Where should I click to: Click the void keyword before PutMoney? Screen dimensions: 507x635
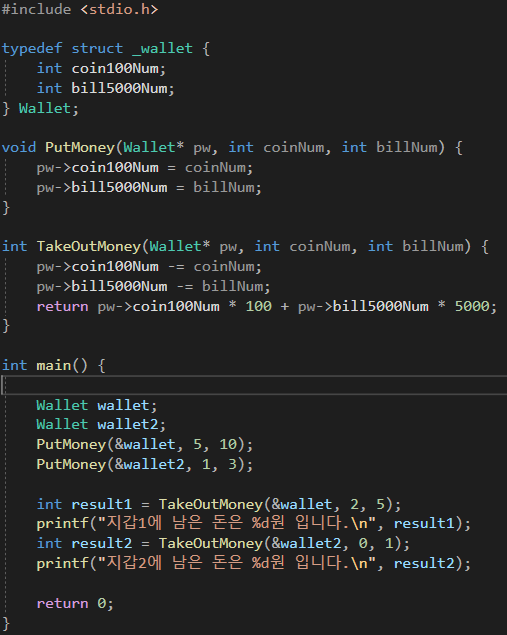tap(19, 147)
